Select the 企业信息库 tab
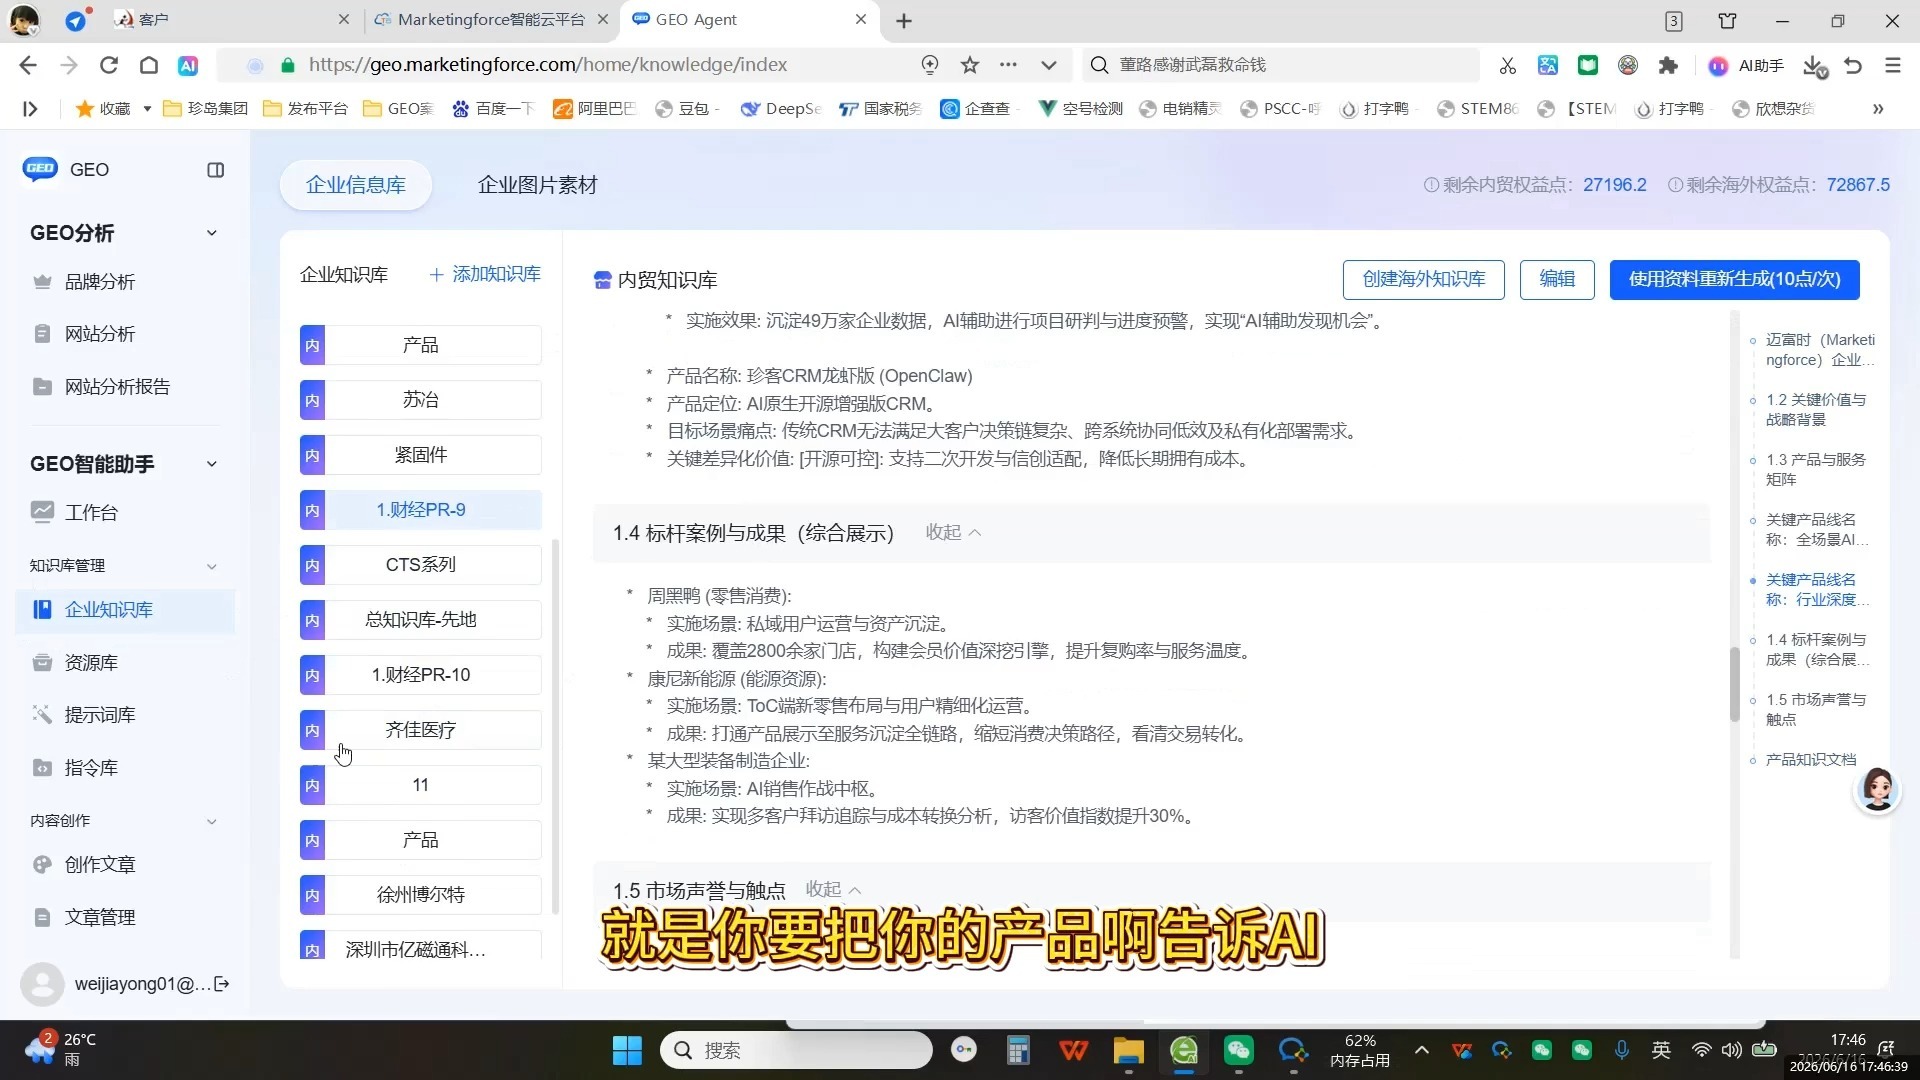The height and width of the screenshot is (1080, 1920). pyautogui.click(x=356, y=185)
